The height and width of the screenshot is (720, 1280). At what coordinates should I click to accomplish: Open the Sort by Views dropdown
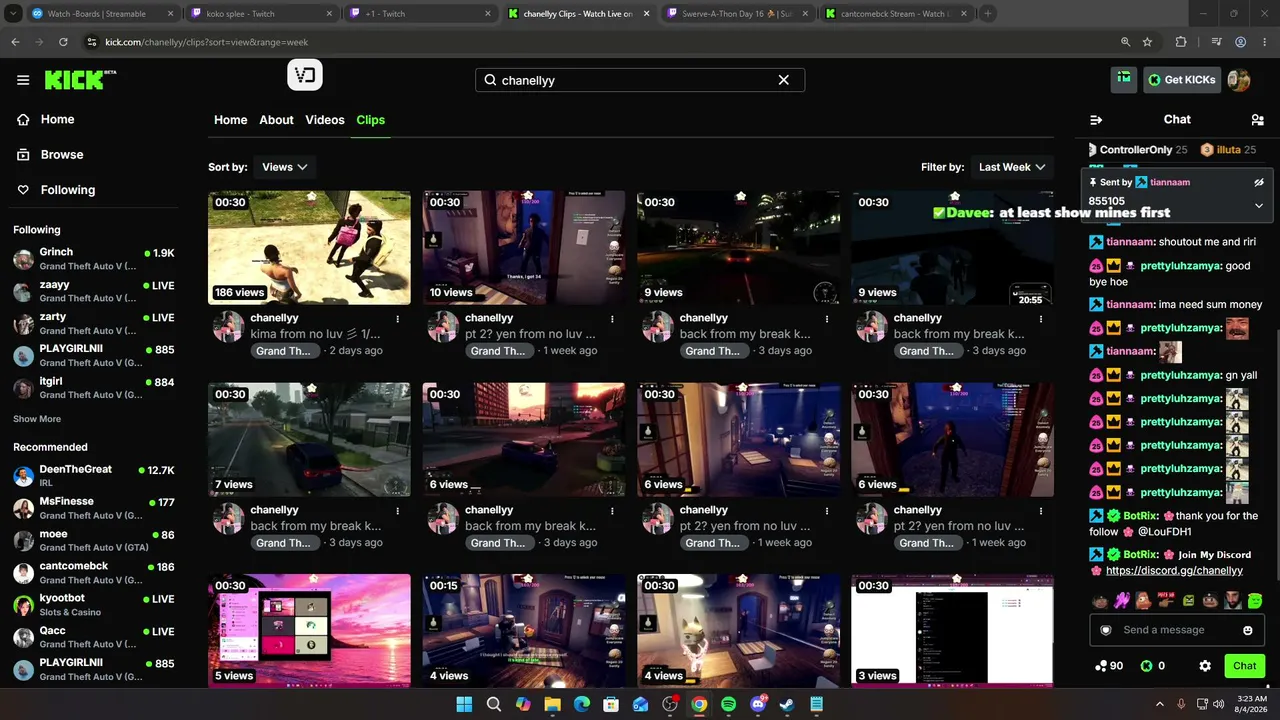coord(284,167)
